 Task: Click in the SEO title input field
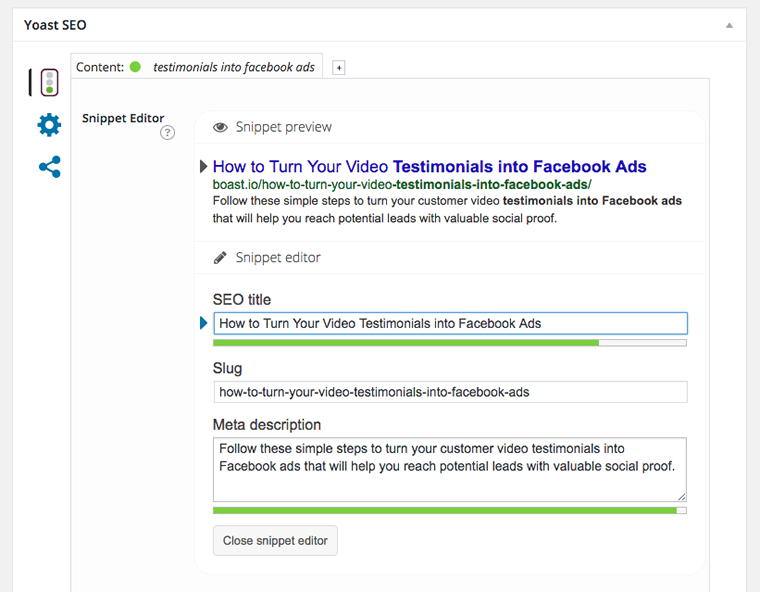(449, 323)
